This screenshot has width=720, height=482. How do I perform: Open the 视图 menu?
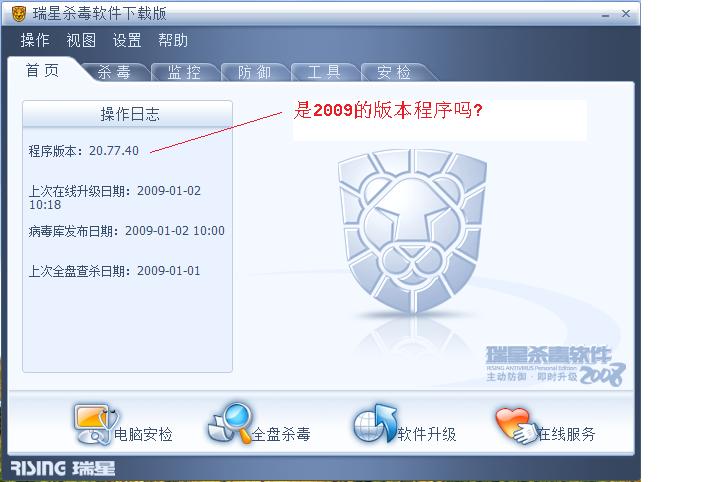81,40
